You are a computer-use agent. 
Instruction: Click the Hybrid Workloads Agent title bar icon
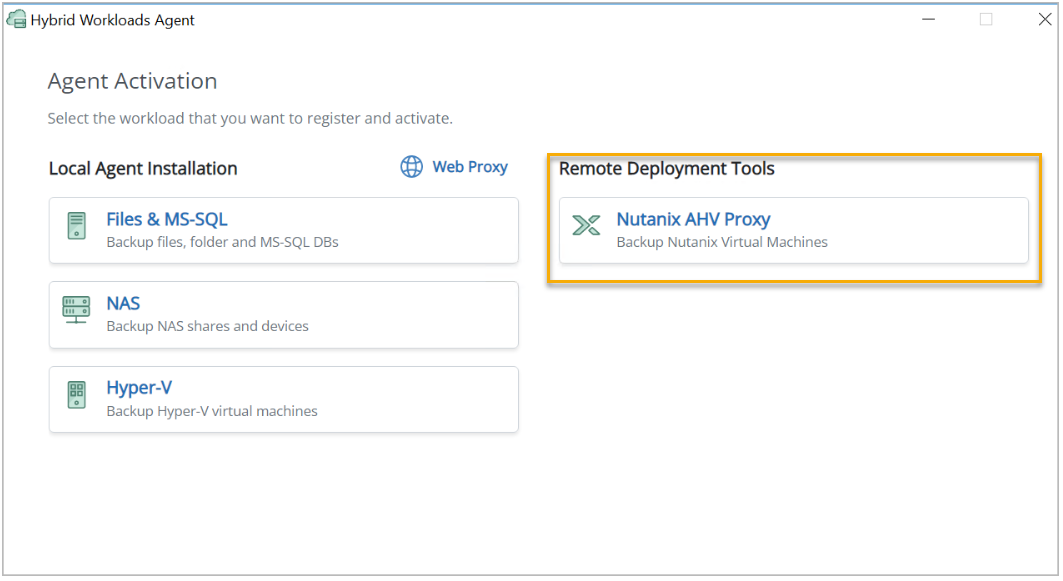[x=16, y=19]
